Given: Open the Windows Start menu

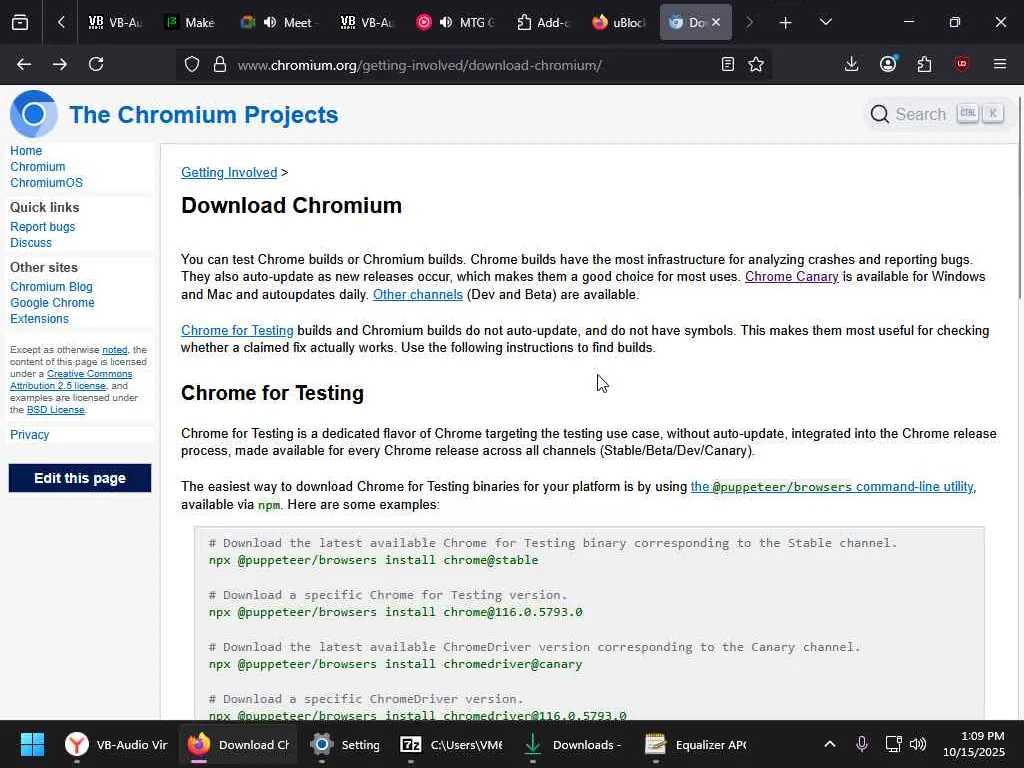Looking at the screenshot, I should [x=32, y=744].
